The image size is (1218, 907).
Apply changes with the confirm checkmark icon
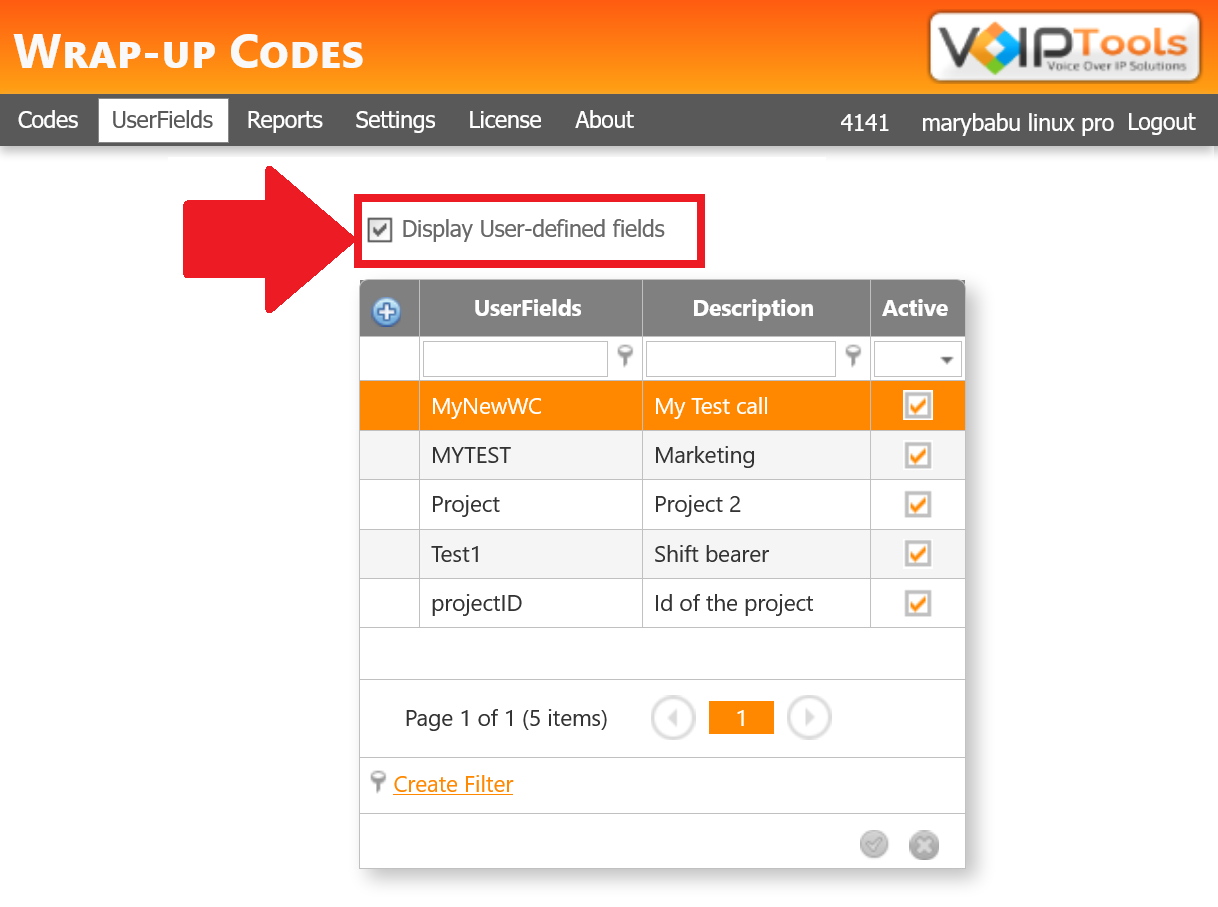873,845
